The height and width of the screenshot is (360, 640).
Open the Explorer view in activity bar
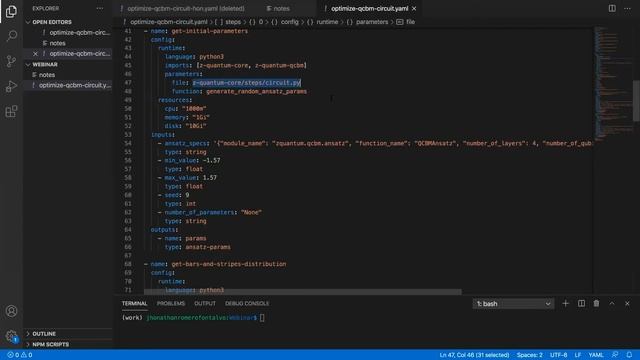click(11, 11)
